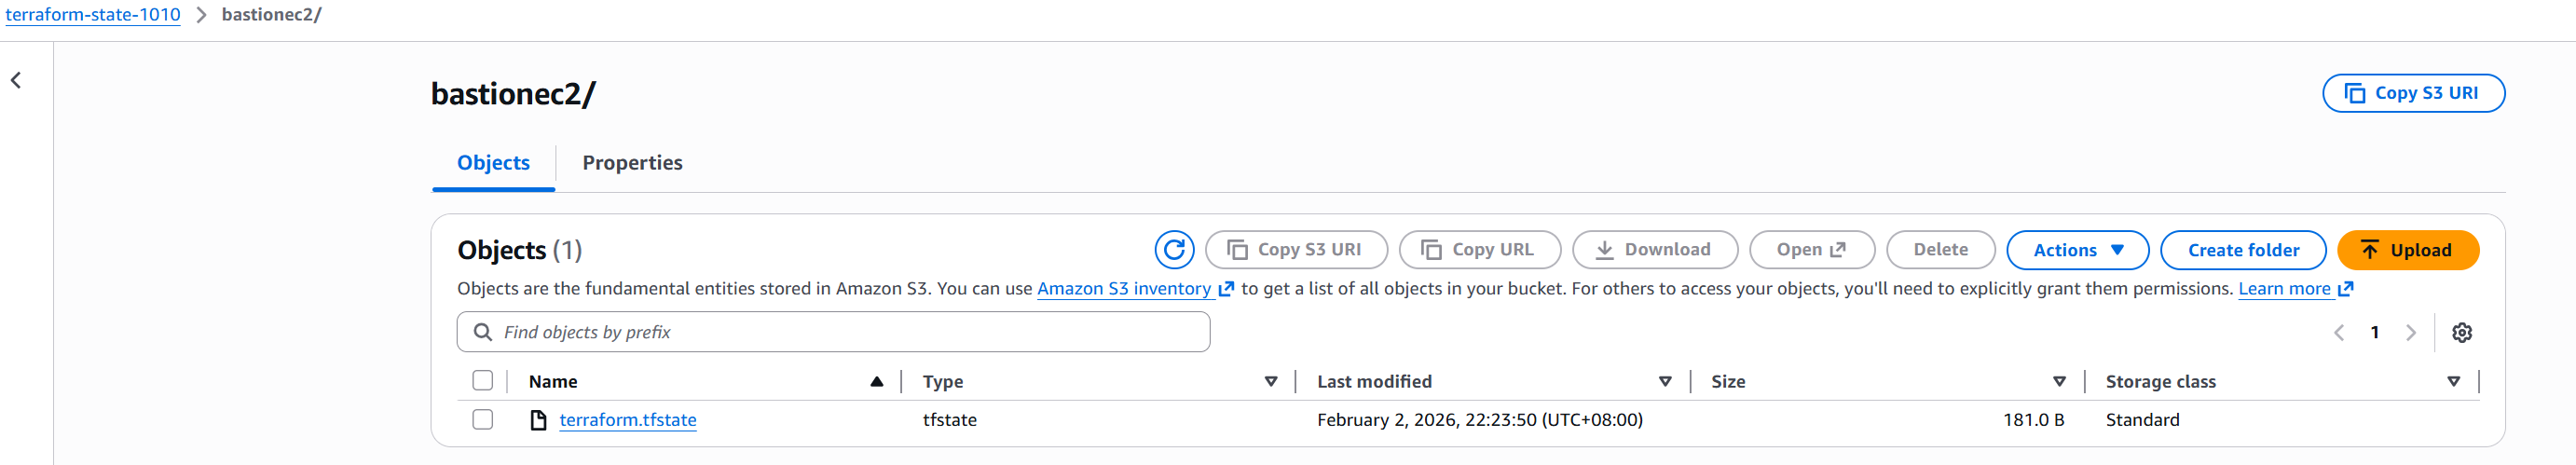Select all objects with header checkbox
Image resolution: width=2576 pixels, height=465 pixels.
click(x=483, y=381)
